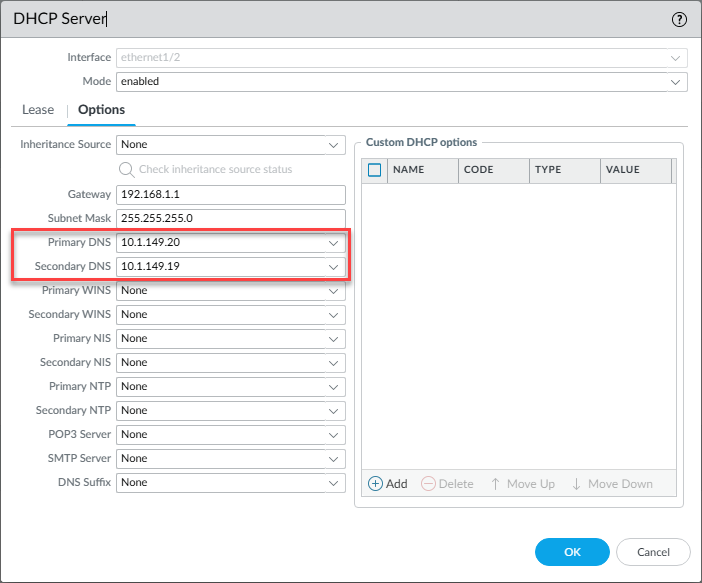702x583 pixels.
Task: Open the Interface dropdown
Action: point(675,58)
